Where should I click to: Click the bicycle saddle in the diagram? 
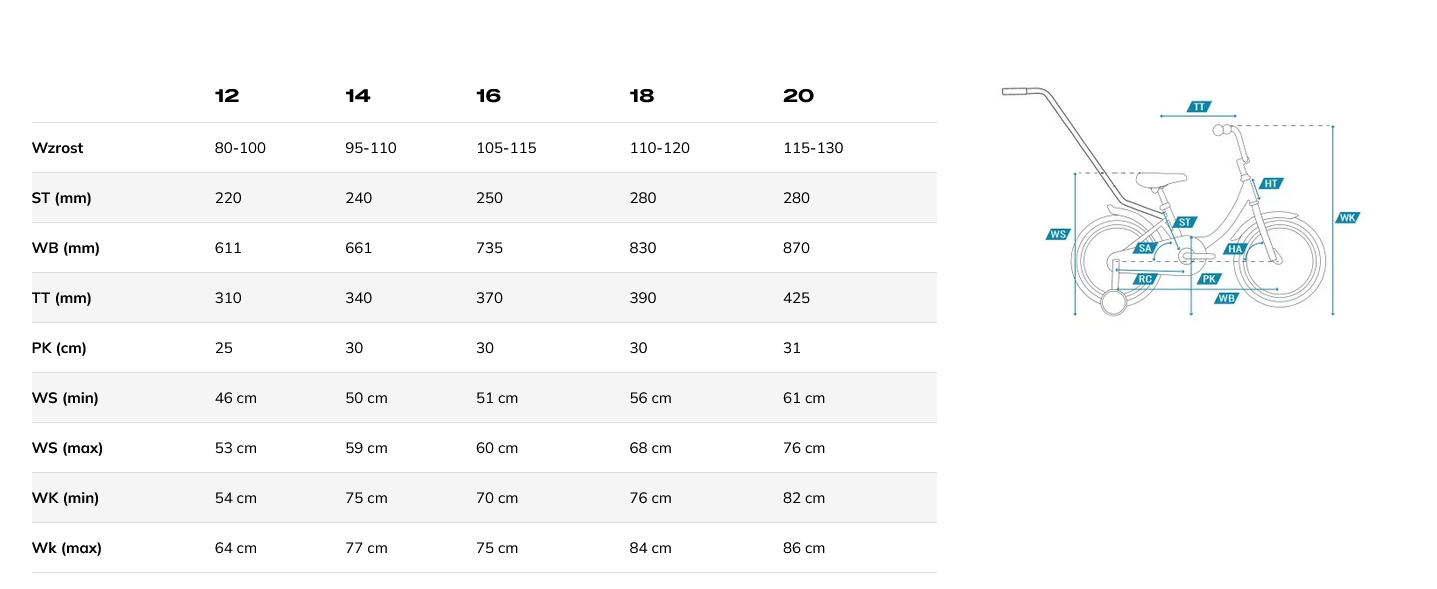click(1163, 180)
